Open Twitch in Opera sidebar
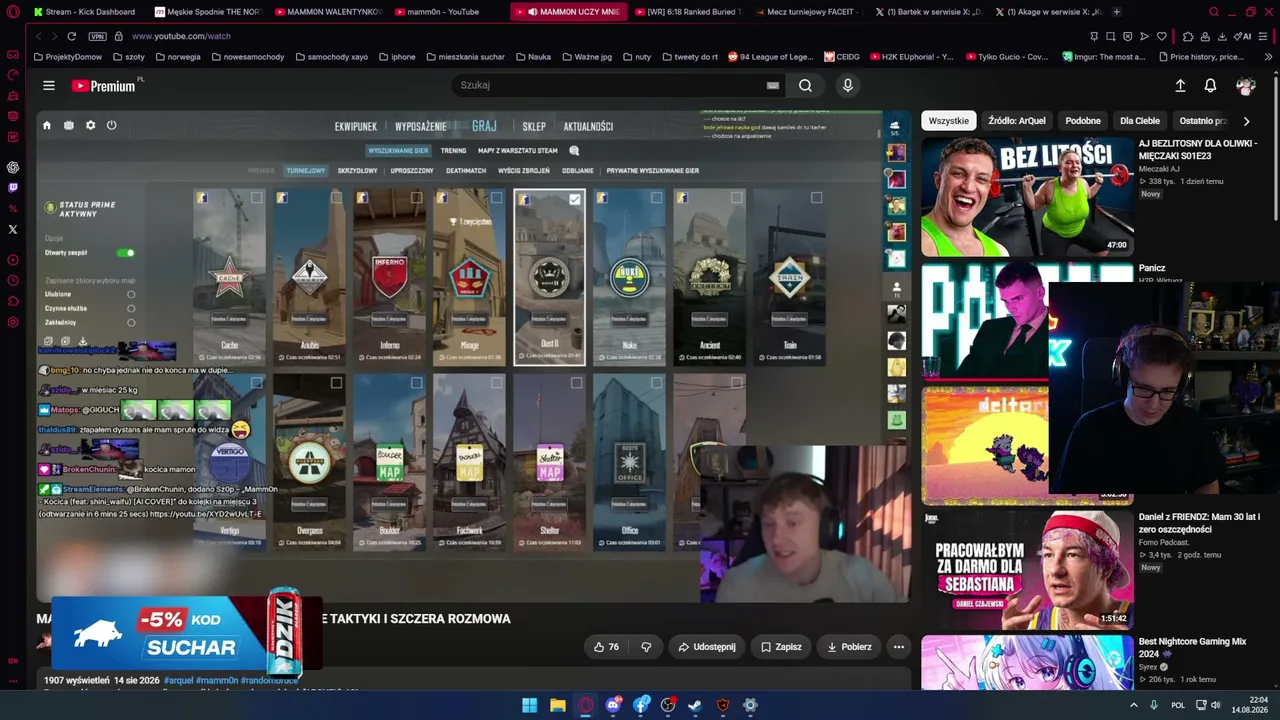 click(x=13, y=188)
